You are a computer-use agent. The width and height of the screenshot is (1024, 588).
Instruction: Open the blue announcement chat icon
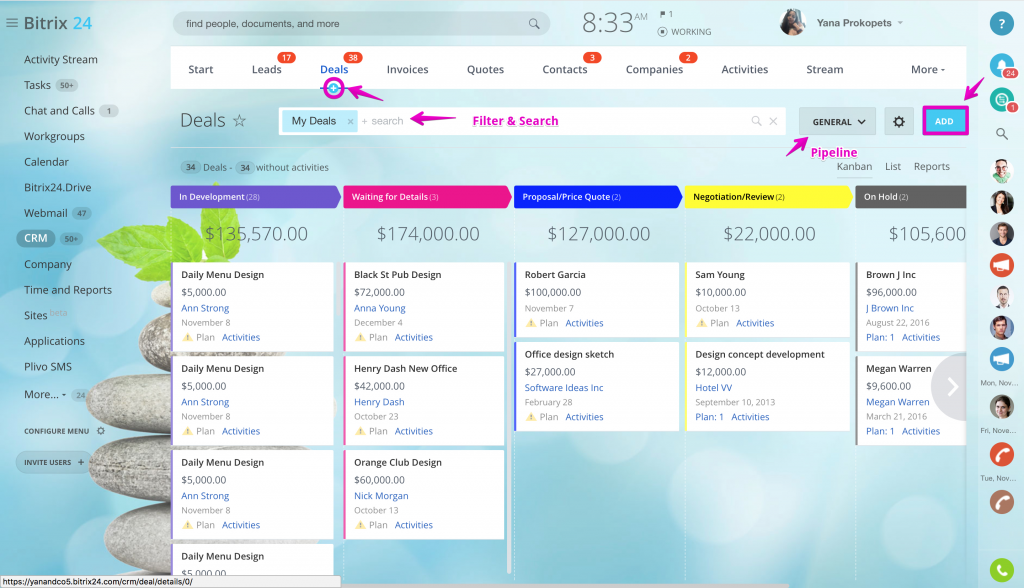click(x=1001, y=359)
